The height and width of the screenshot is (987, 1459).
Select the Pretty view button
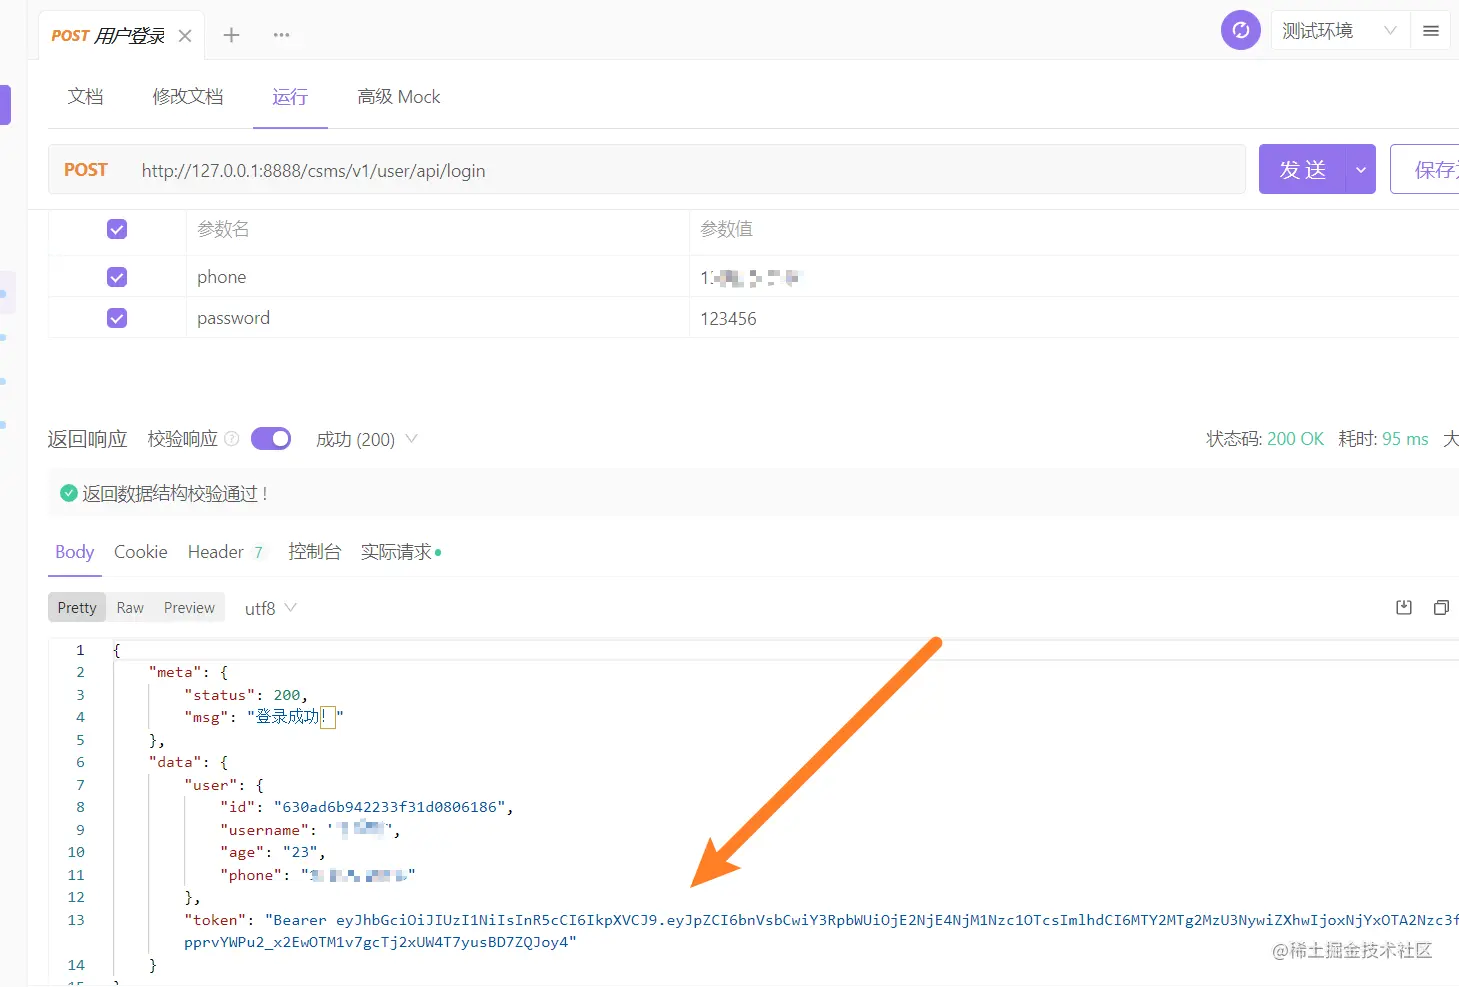[77, 608]
